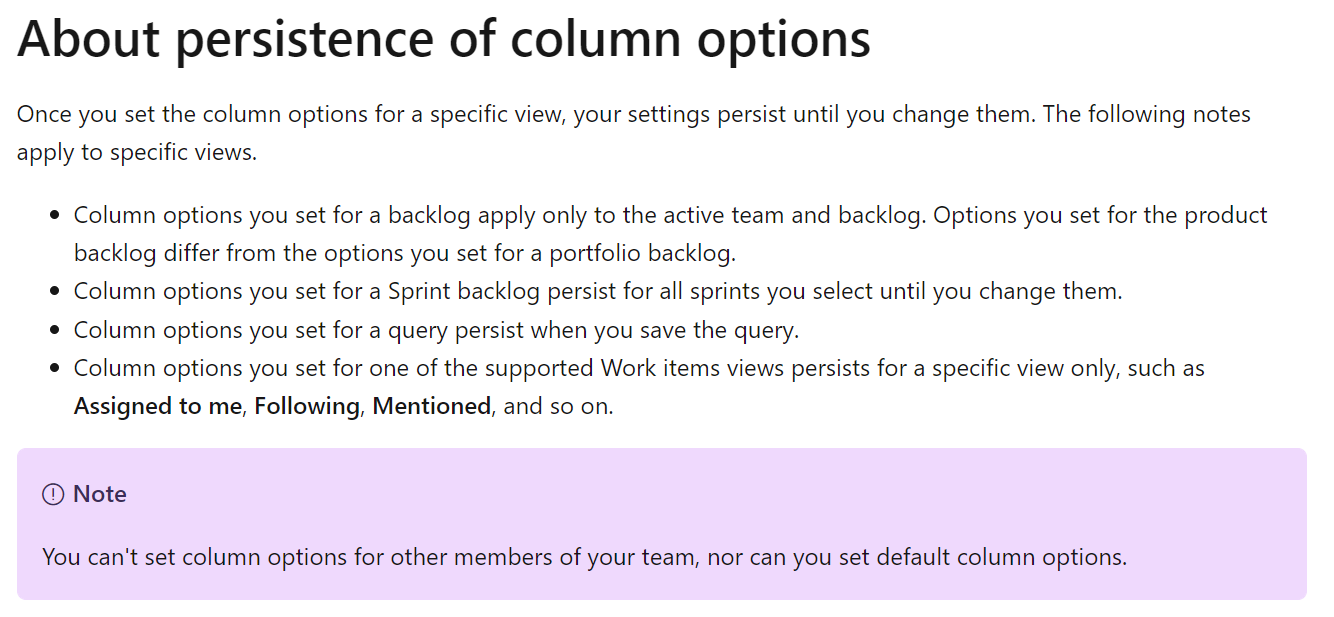Select the bold "Following" text
This screenshot has width=1334, height=617.
tap(307, 407)
